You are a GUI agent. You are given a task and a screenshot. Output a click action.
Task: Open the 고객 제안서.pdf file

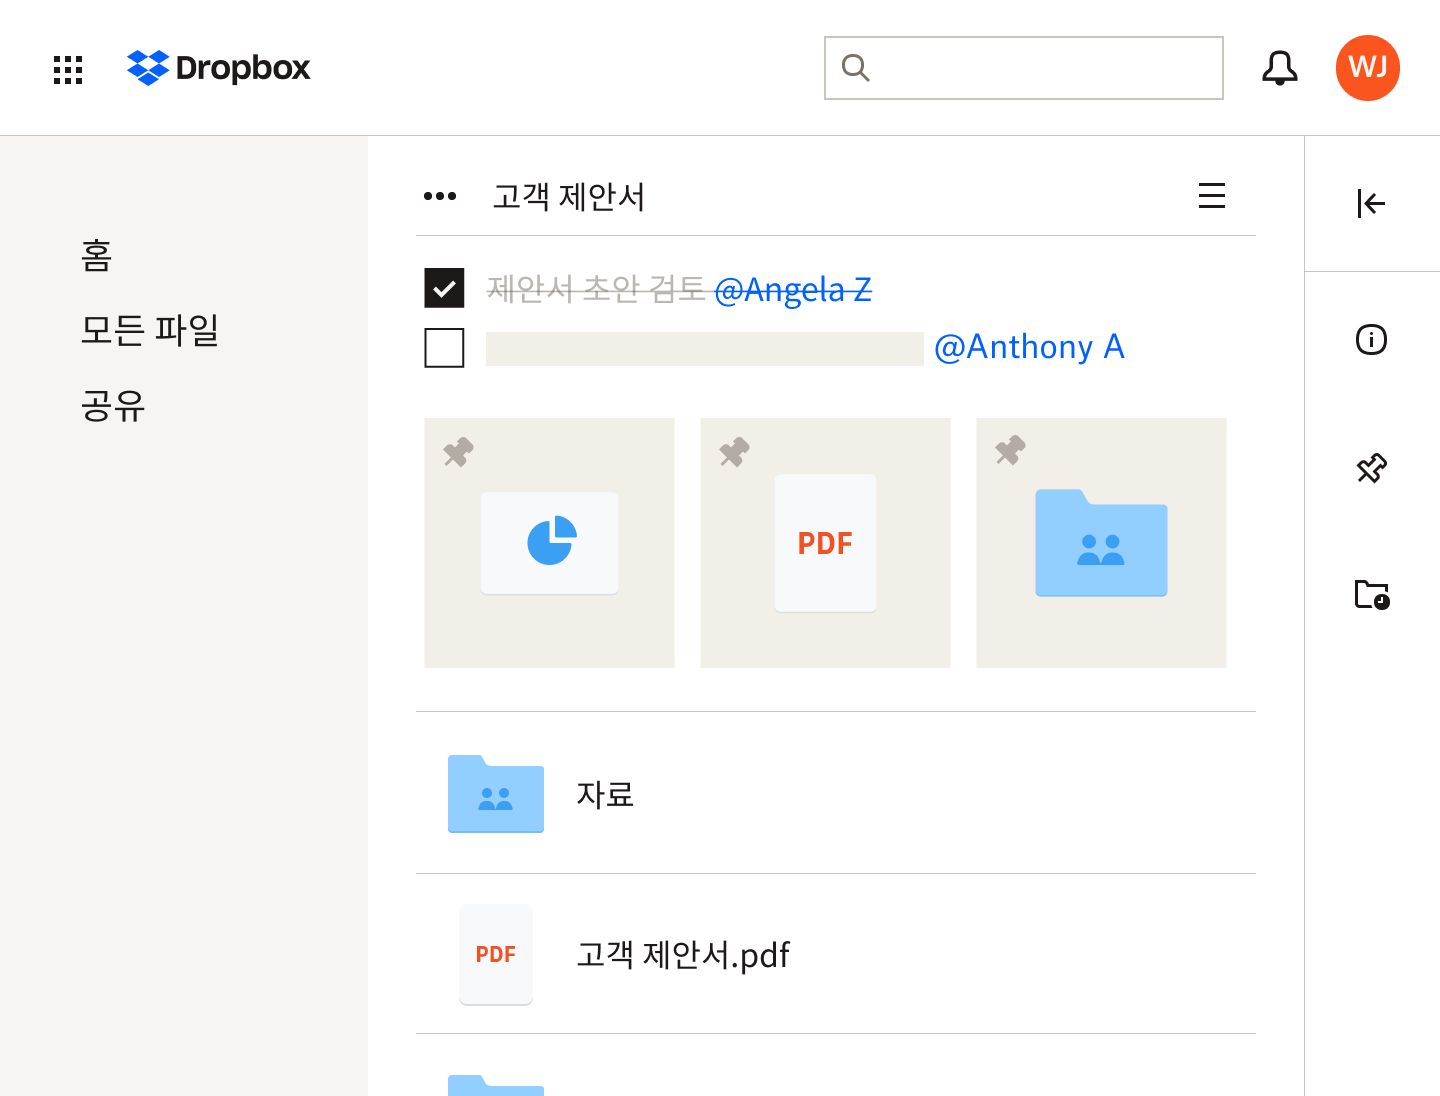point(683,954)
